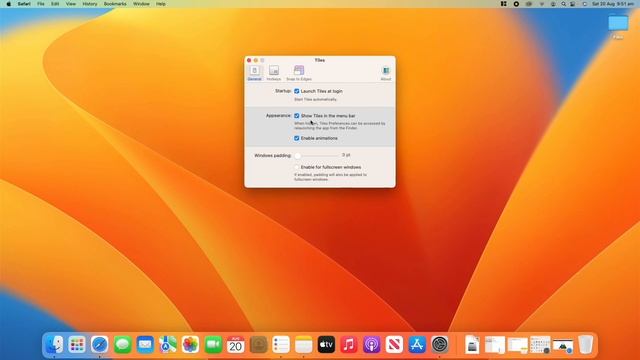Click the date and time in menu bar
Image resolution: width=640 pixels, height=360 pixels.
pyautogui.click(x=613, y=4)
